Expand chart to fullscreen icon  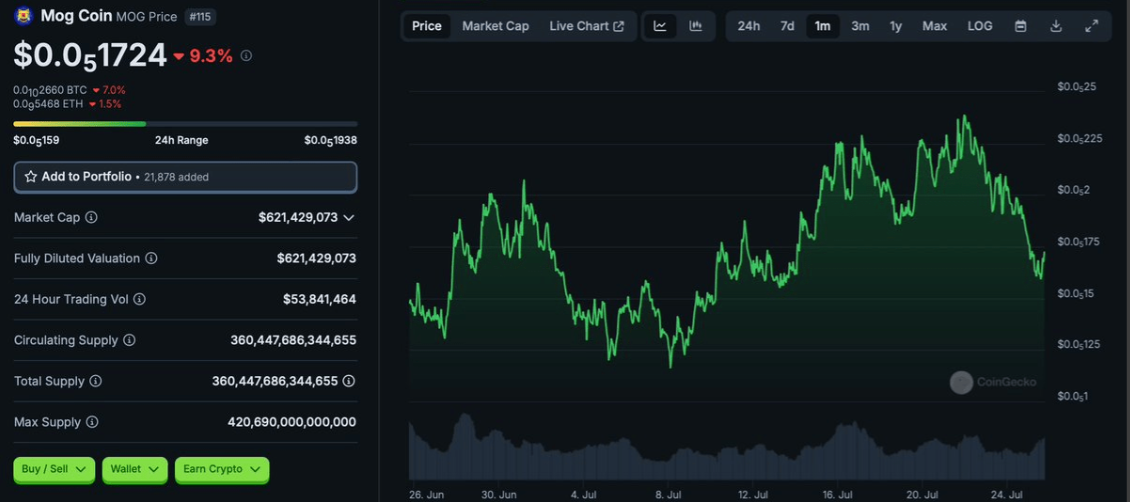point(1092,26)
